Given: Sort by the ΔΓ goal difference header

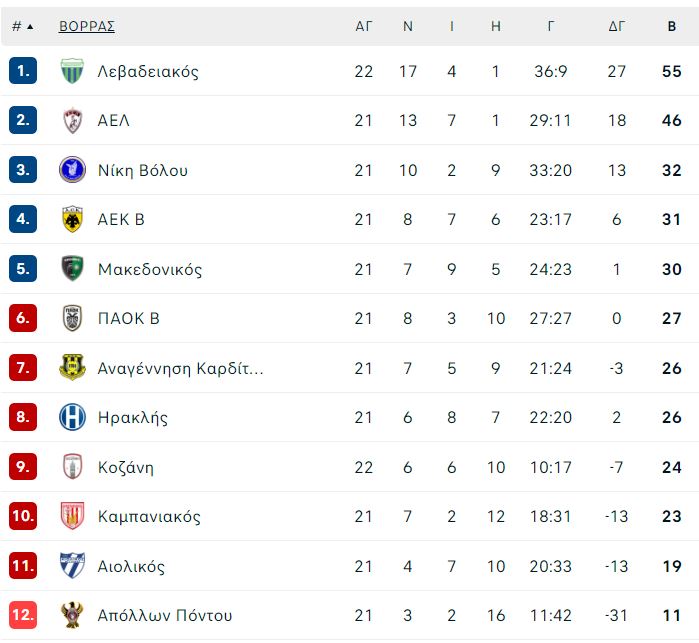Looking at the screenshot, I should point(617,26).
